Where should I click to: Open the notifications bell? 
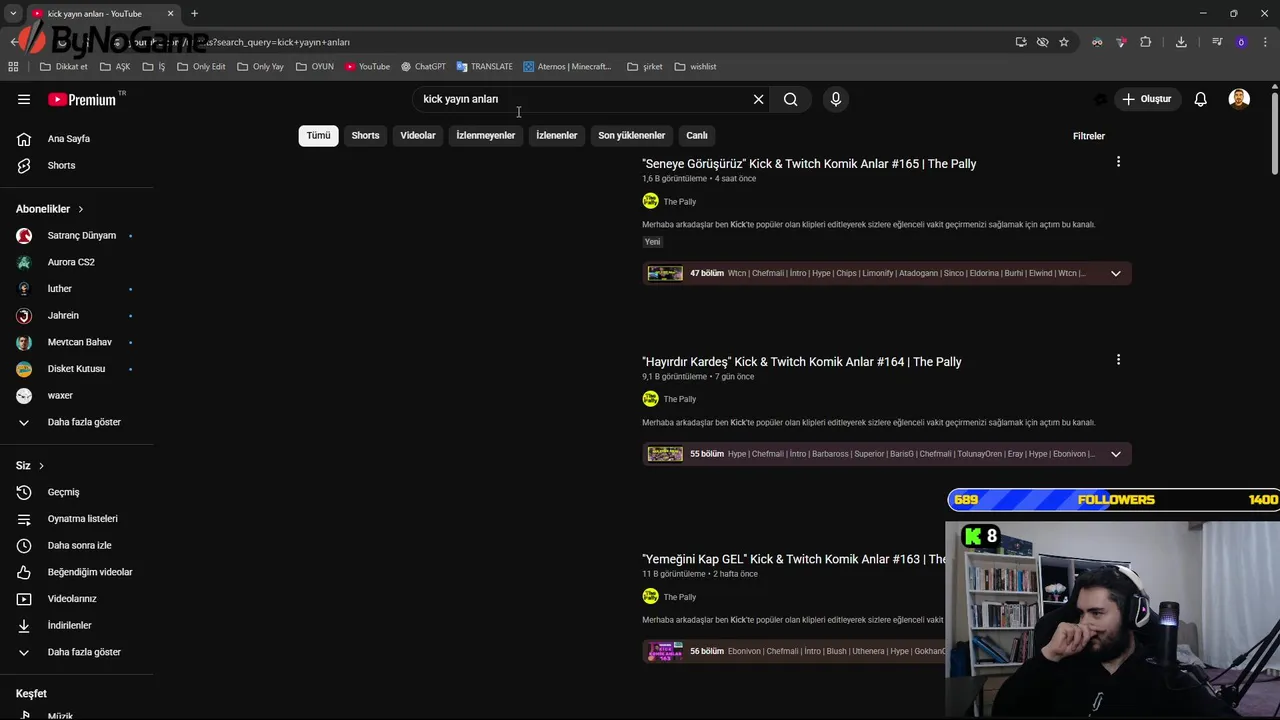(1200, 99)
